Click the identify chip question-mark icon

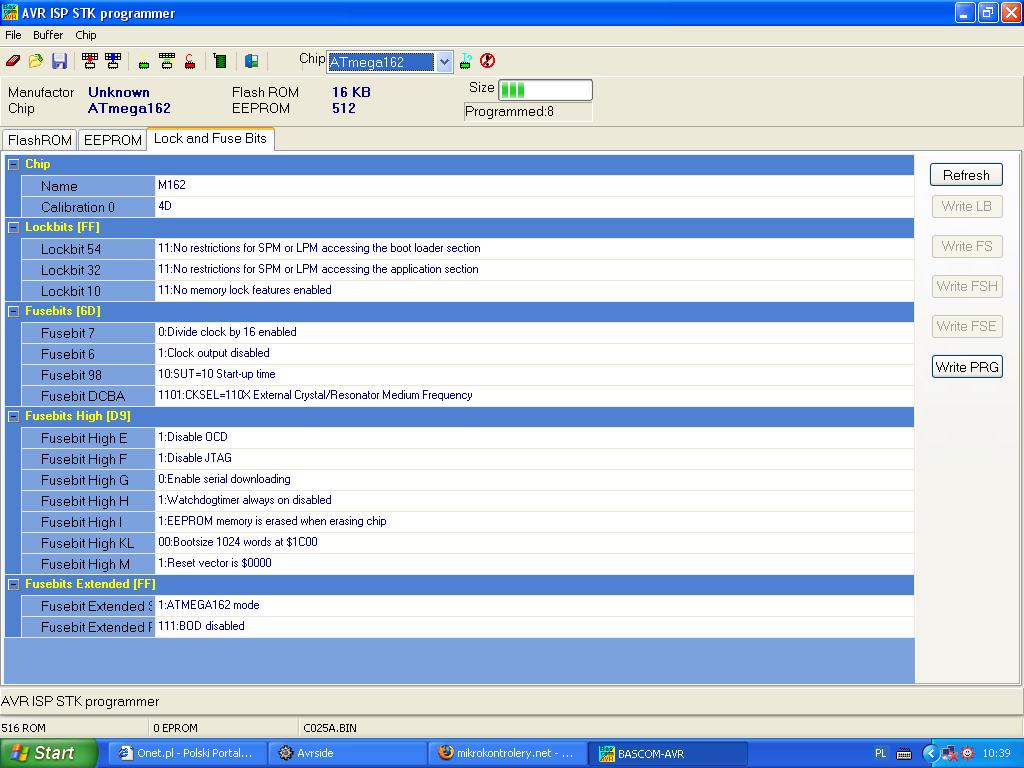(x=466, y=61)
